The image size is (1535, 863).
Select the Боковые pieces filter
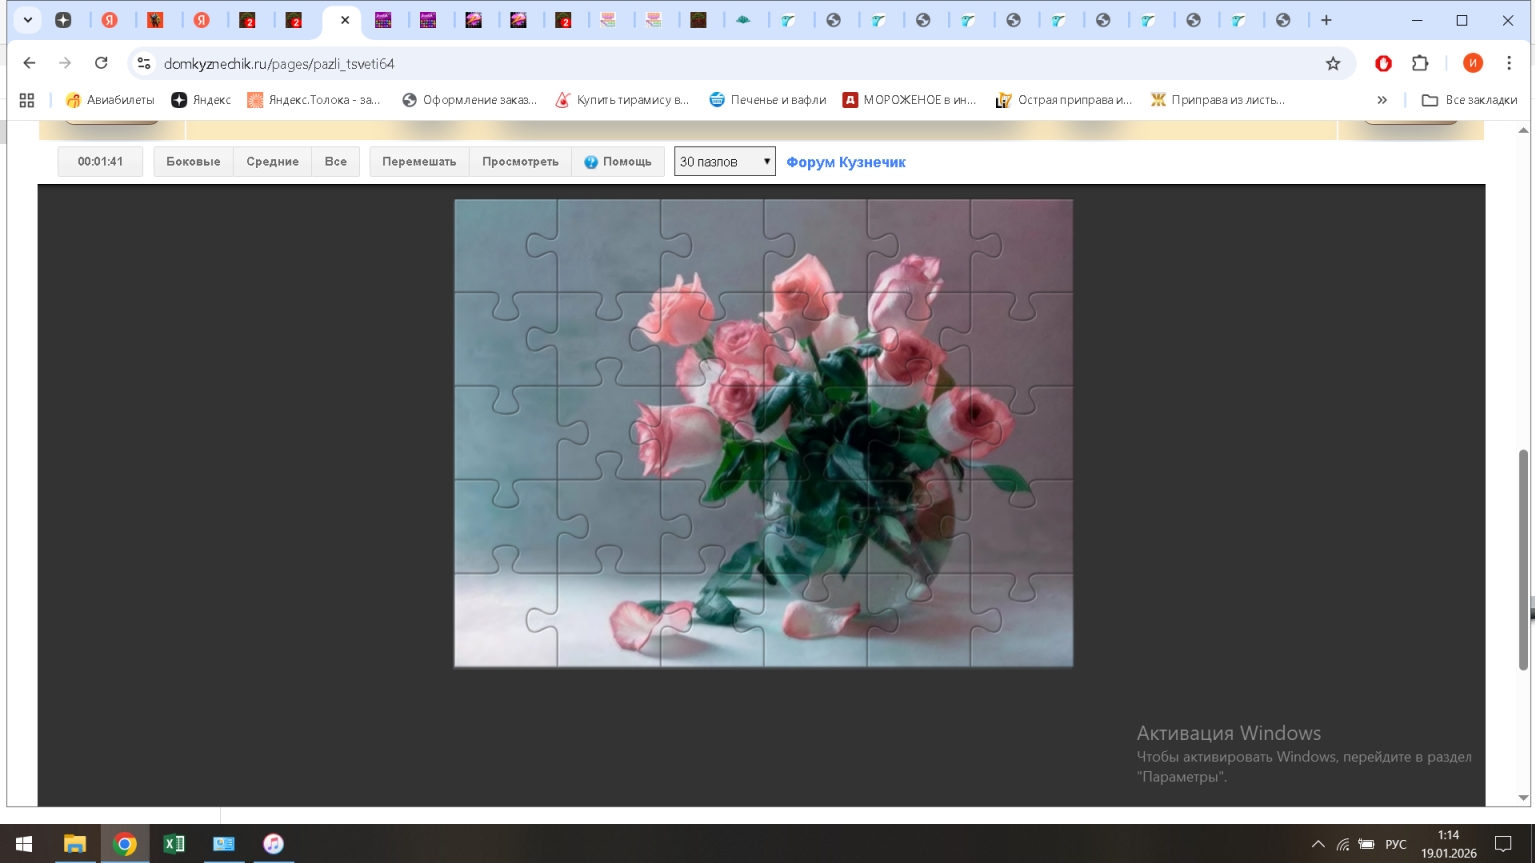click(x=193, y=162)
